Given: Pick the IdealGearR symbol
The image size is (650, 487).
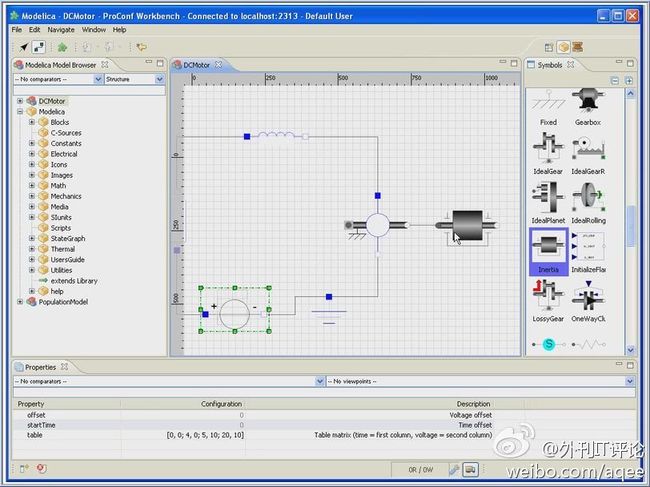Looking at the screenshot, I should tap(588, 154).
